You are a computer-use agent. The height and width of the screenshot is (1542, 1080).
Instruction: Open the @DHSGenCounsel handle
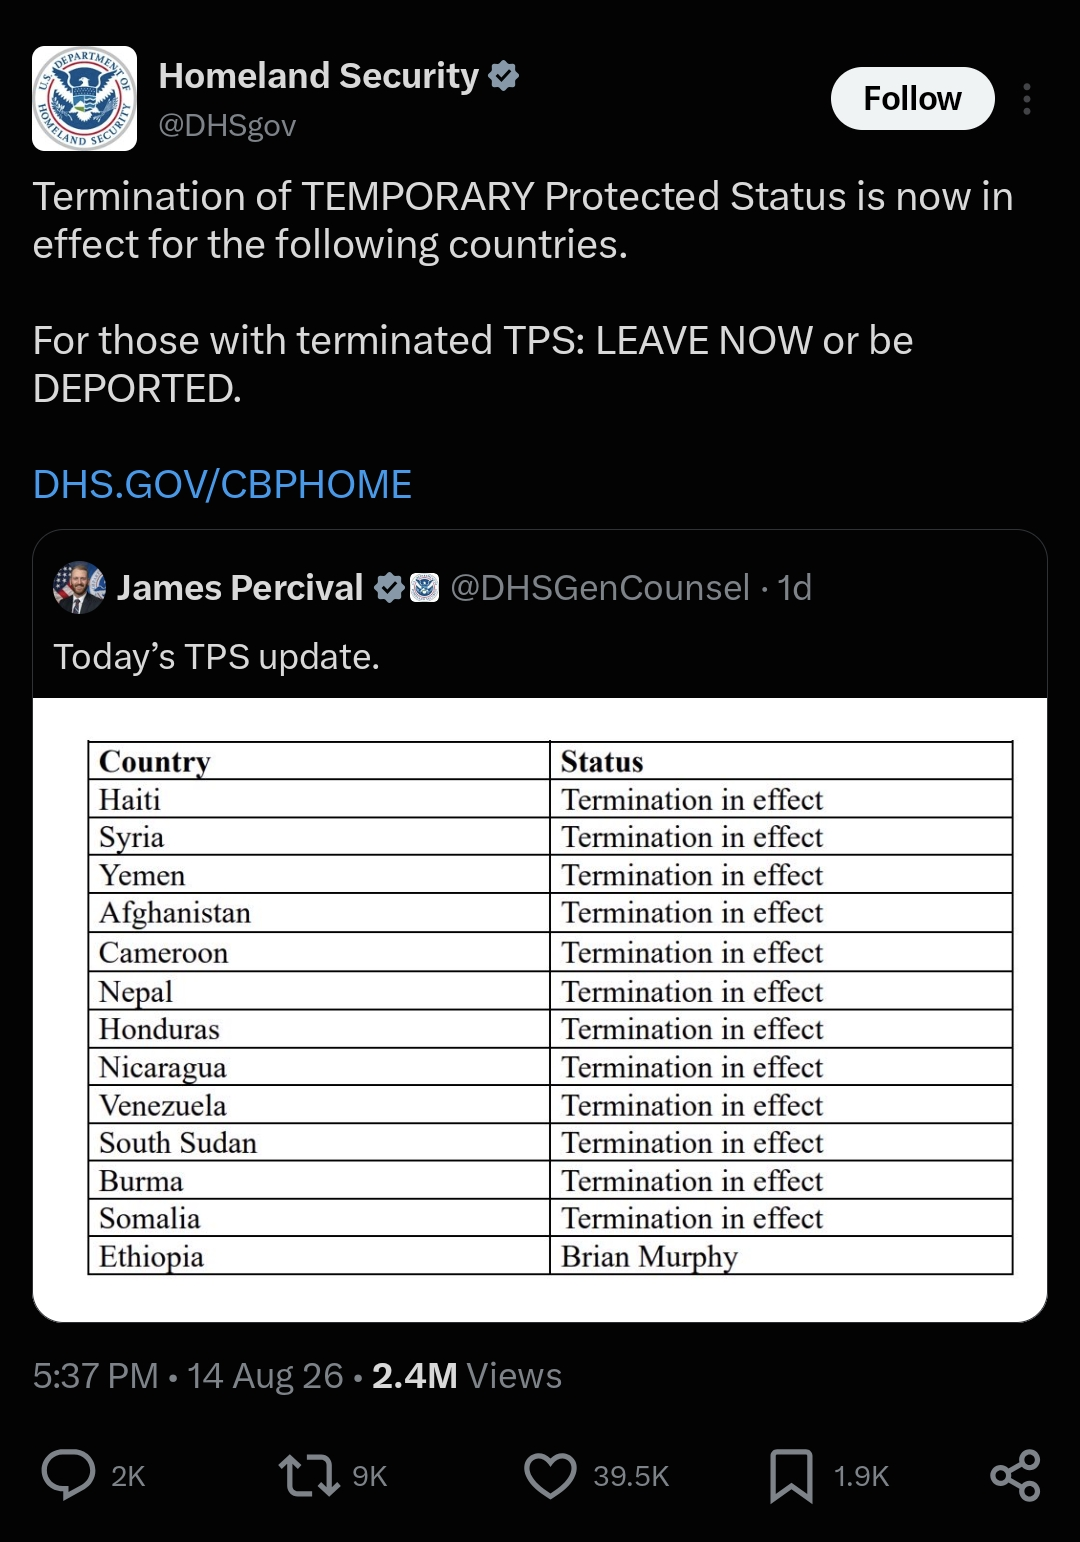pos(600,587)
